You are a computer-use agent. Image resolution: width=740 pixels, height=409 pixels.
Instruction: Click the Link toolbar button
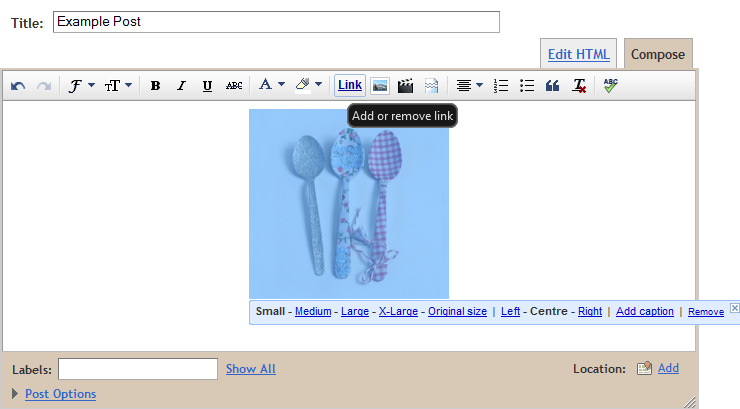(x=350, y=85)
